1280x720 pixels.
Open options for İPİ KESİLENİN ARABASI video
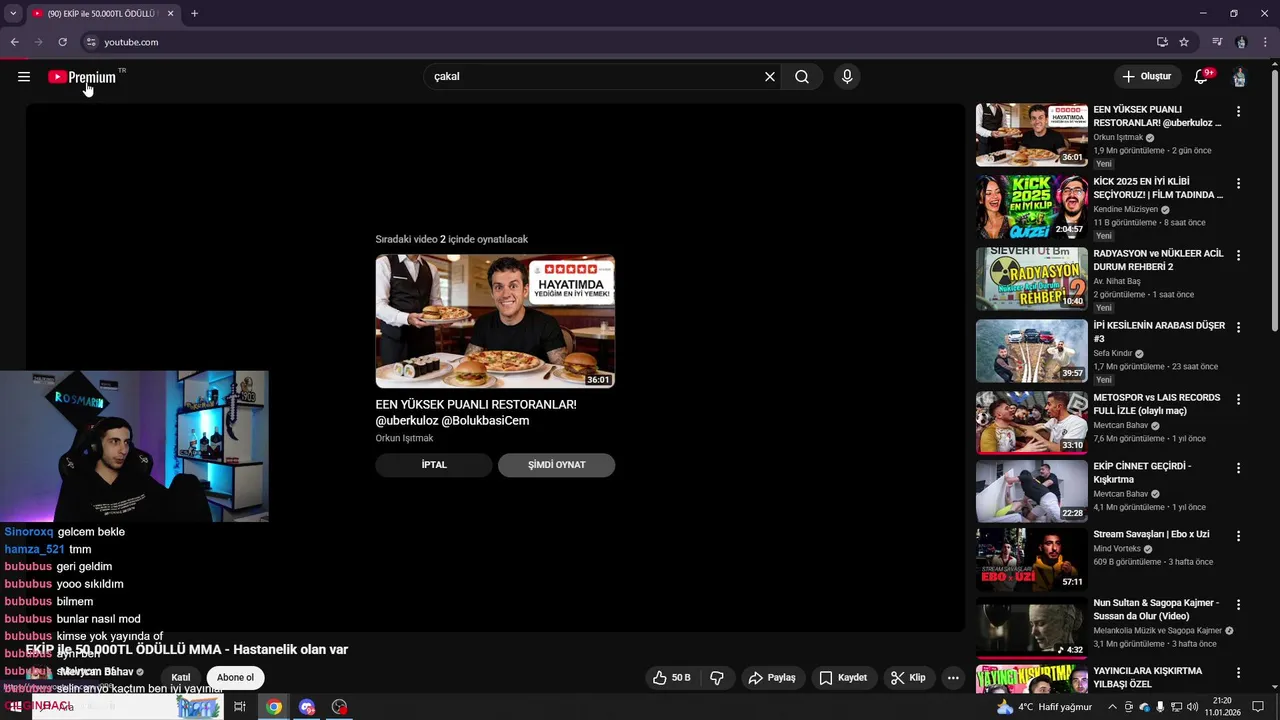point(1238,328)
